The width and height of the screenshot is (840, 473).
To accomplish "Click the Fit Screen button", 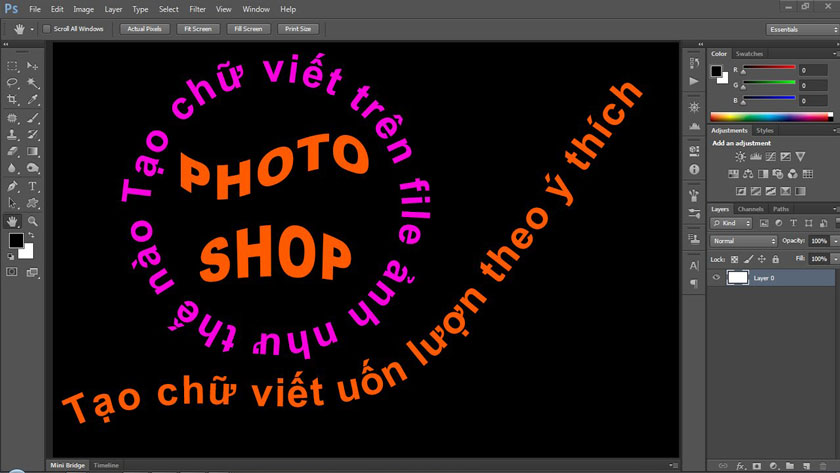I will pos(198,29).
